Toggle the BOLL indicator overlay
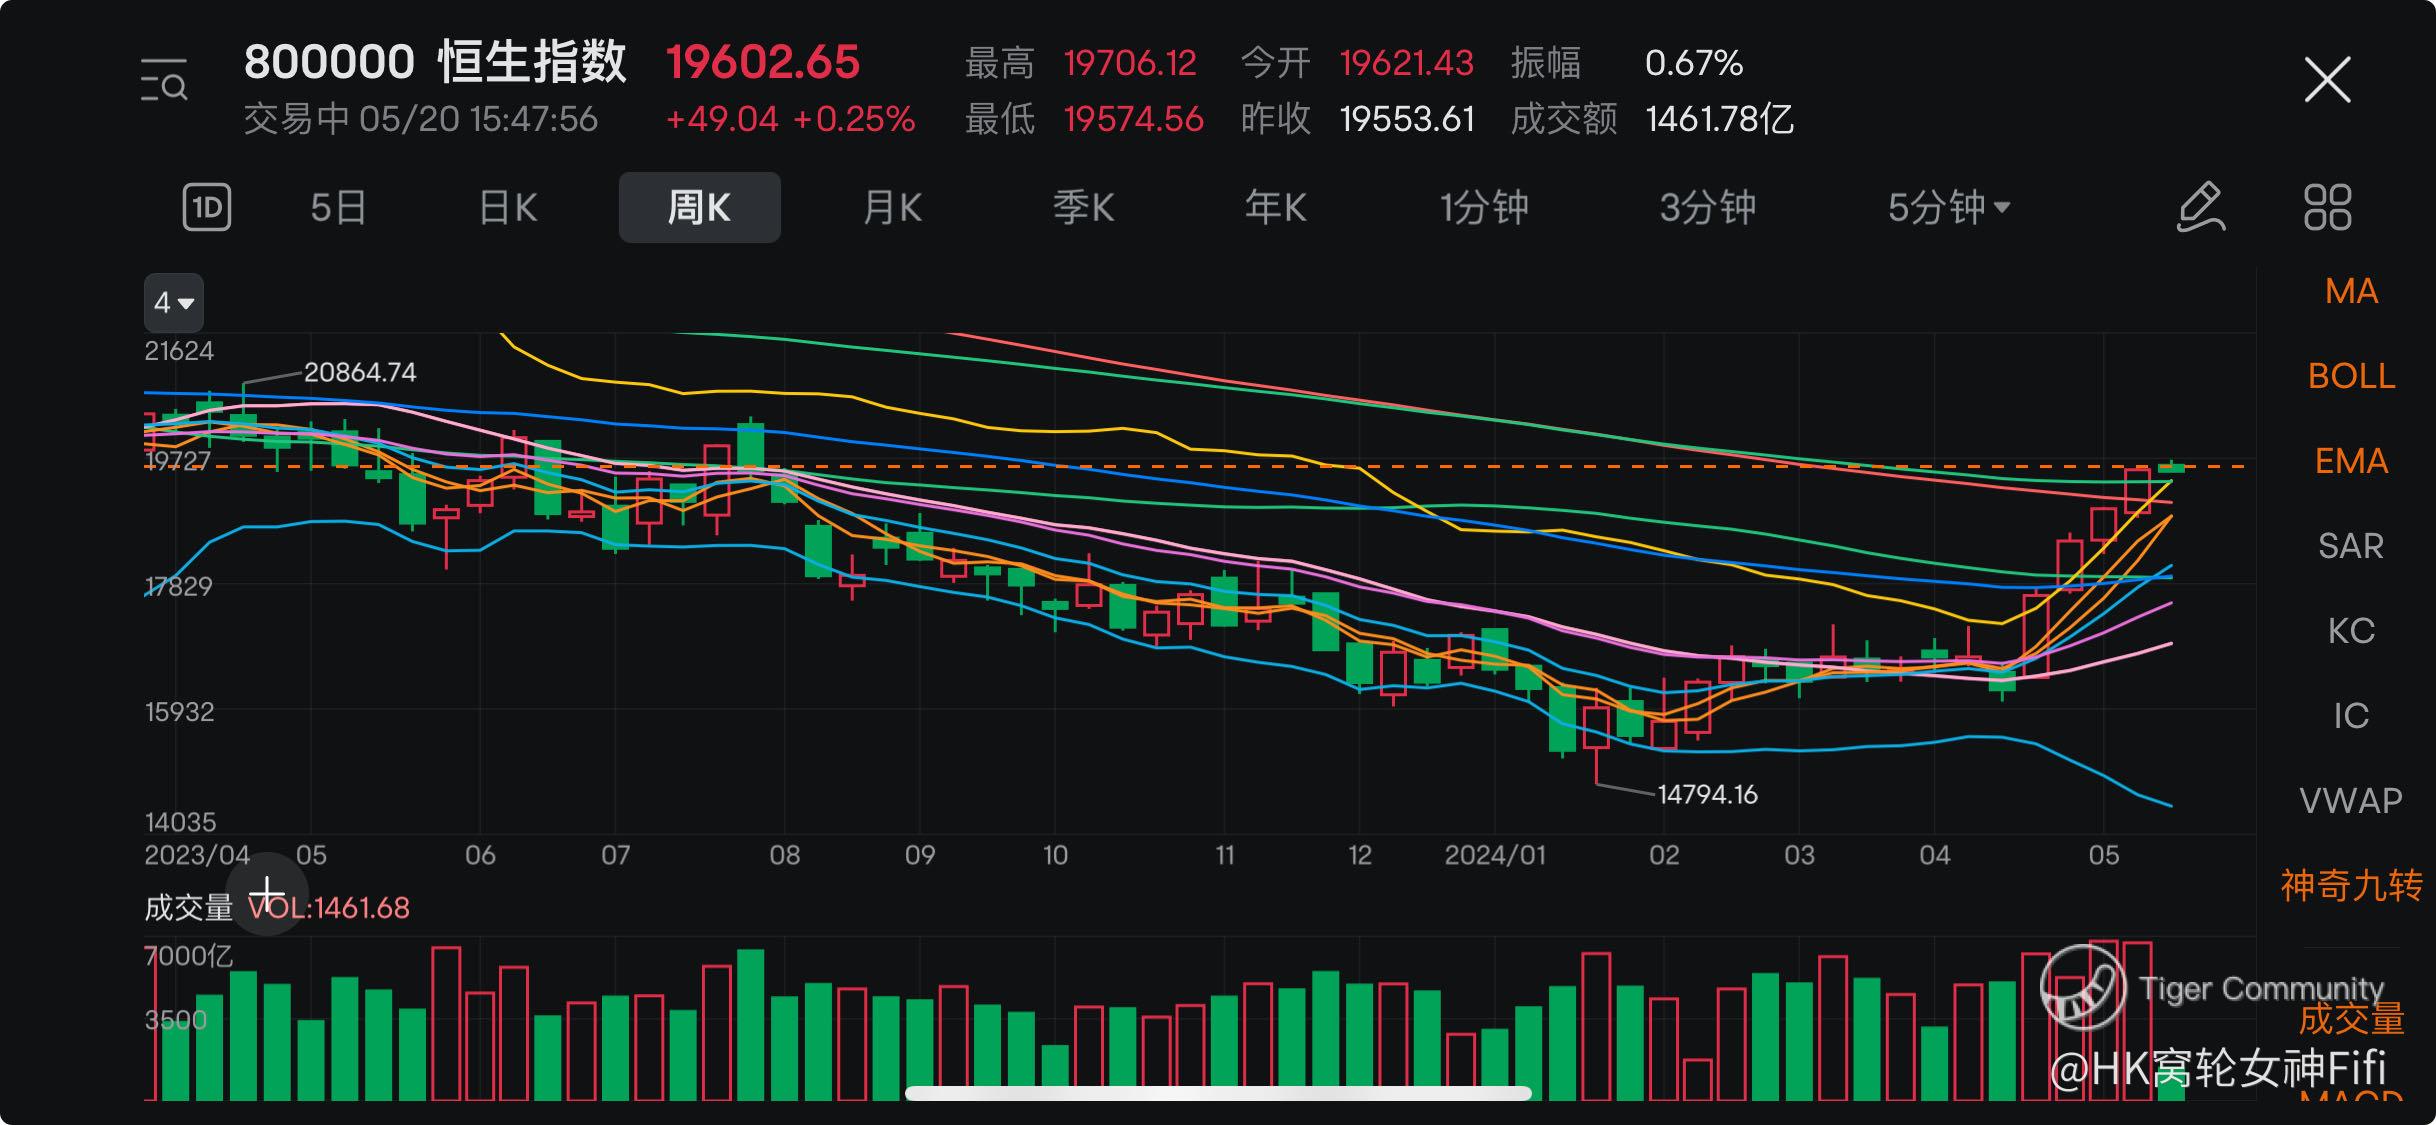Viewport: 2436px width, 1125px height. (2350, 377)
